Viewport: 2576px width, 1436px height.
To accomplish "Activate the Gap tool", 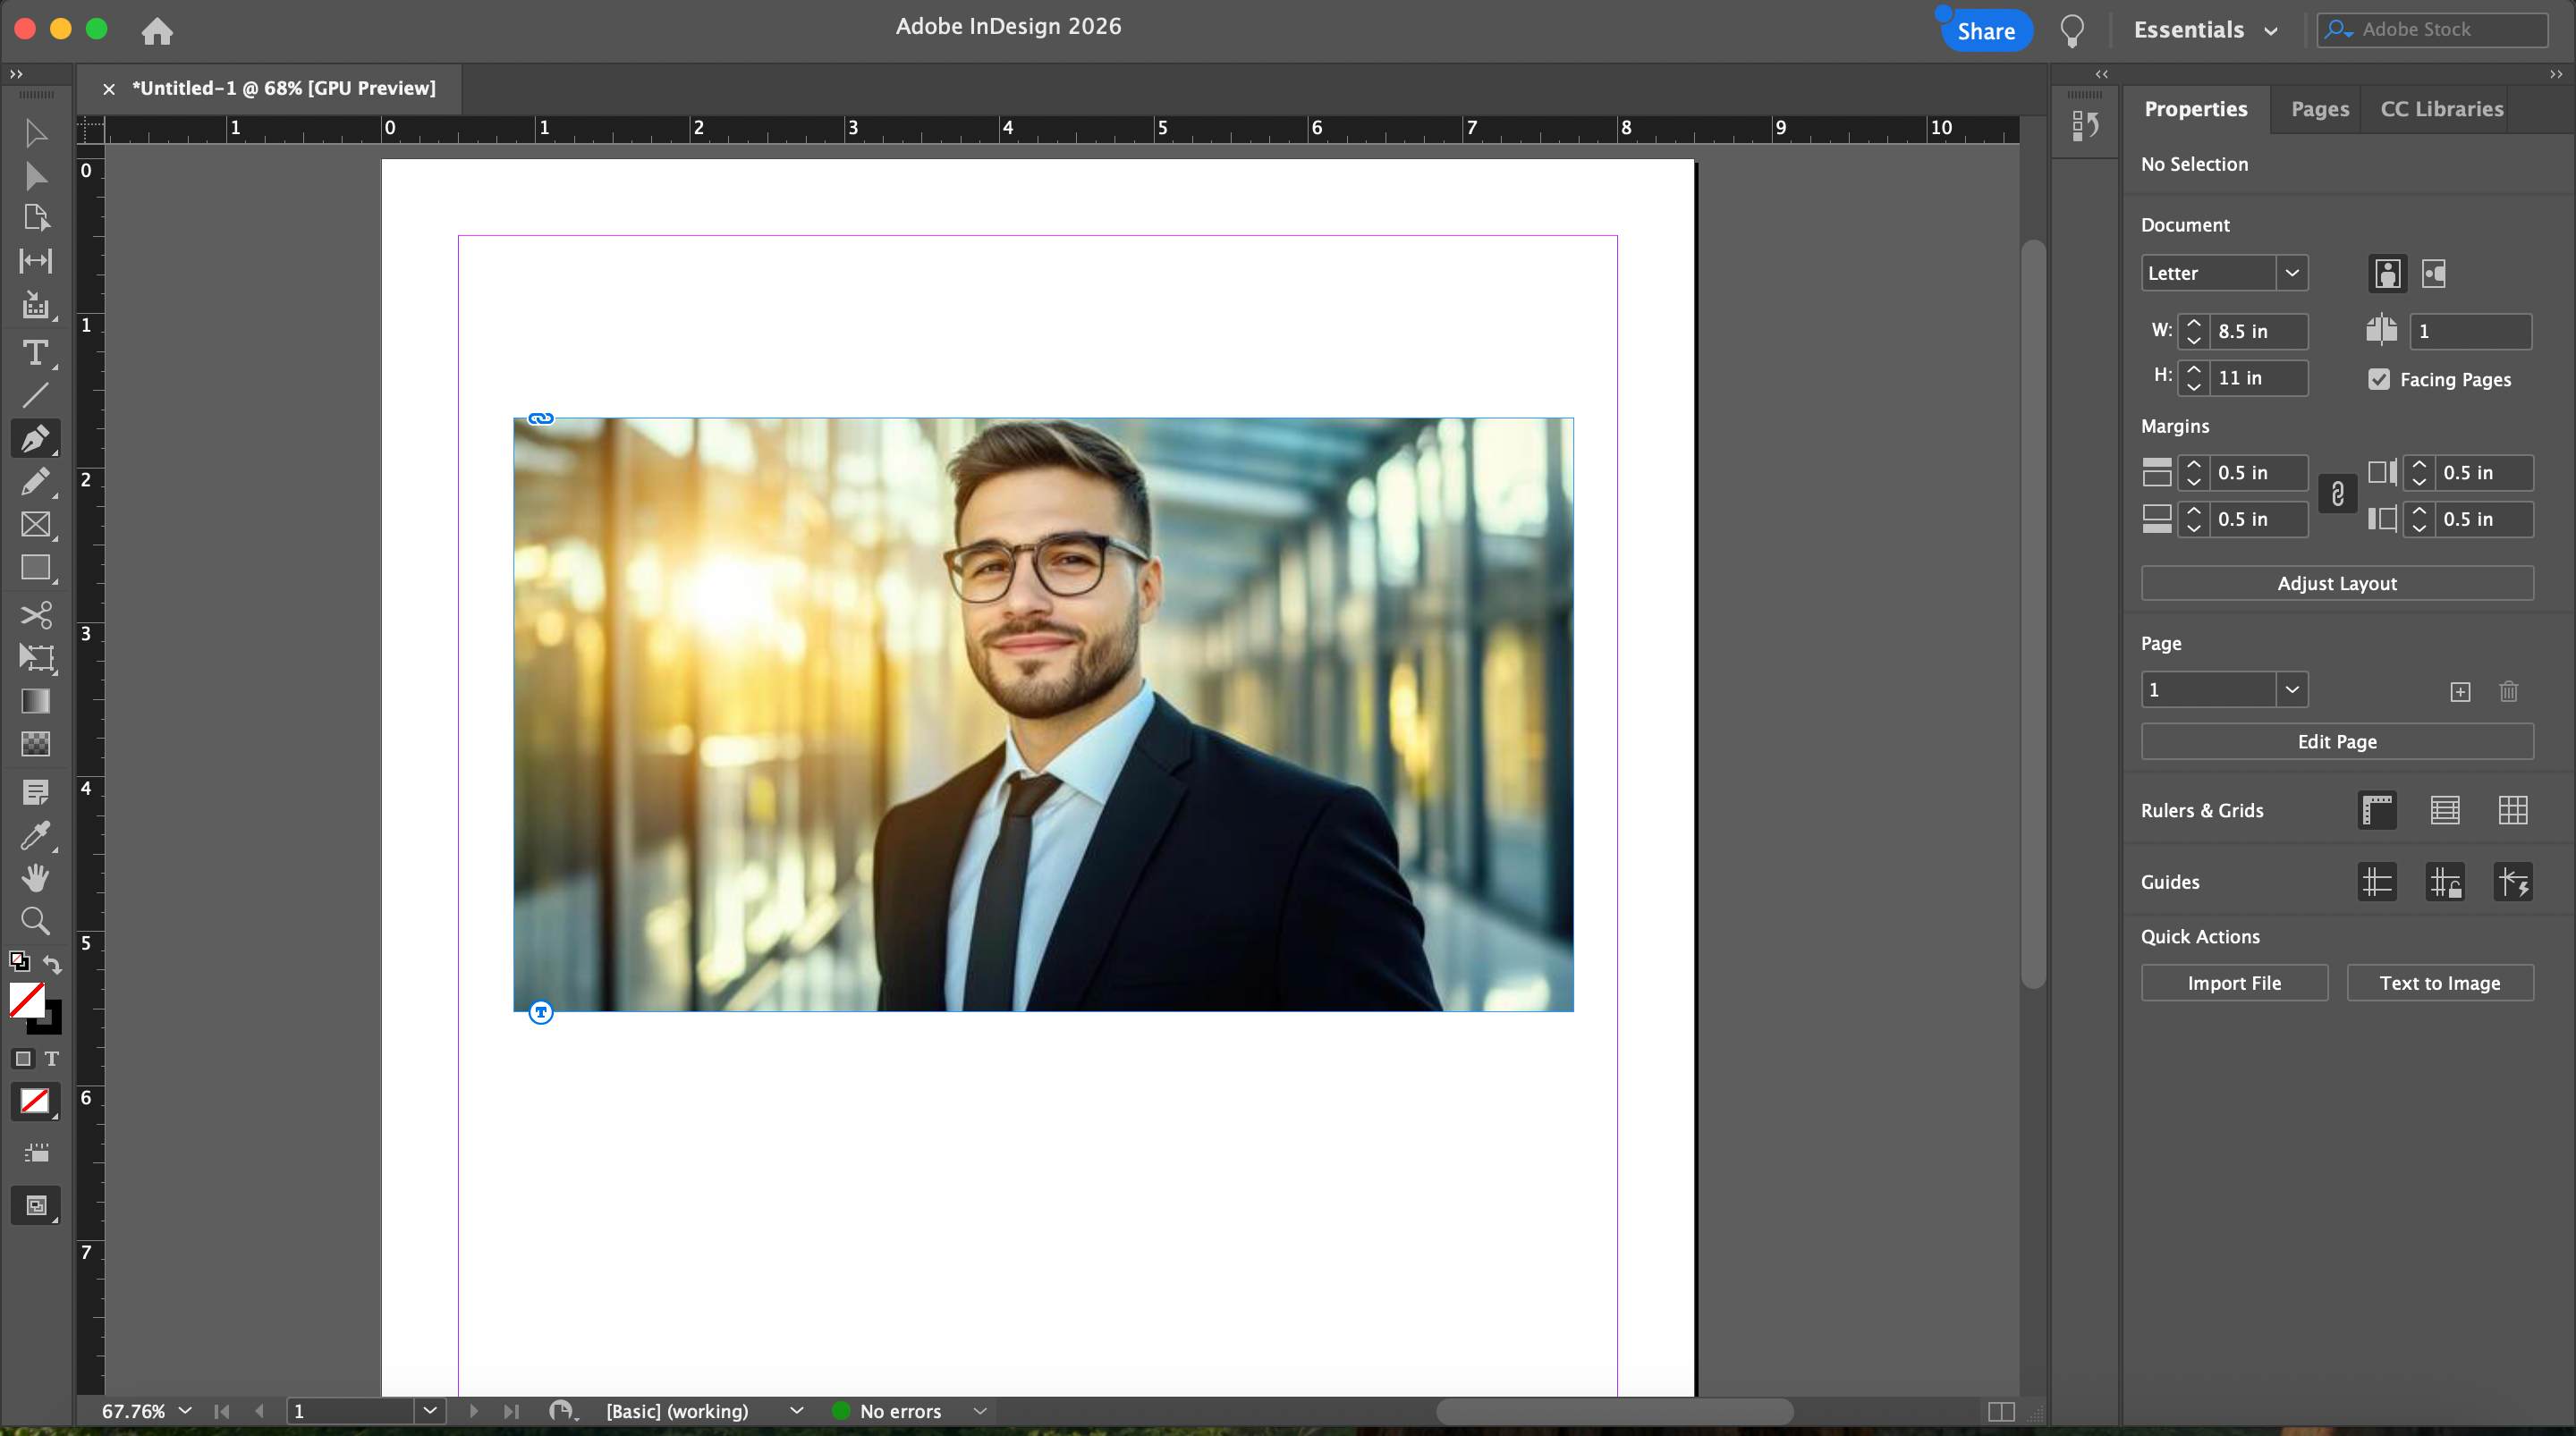I will 35,261.
